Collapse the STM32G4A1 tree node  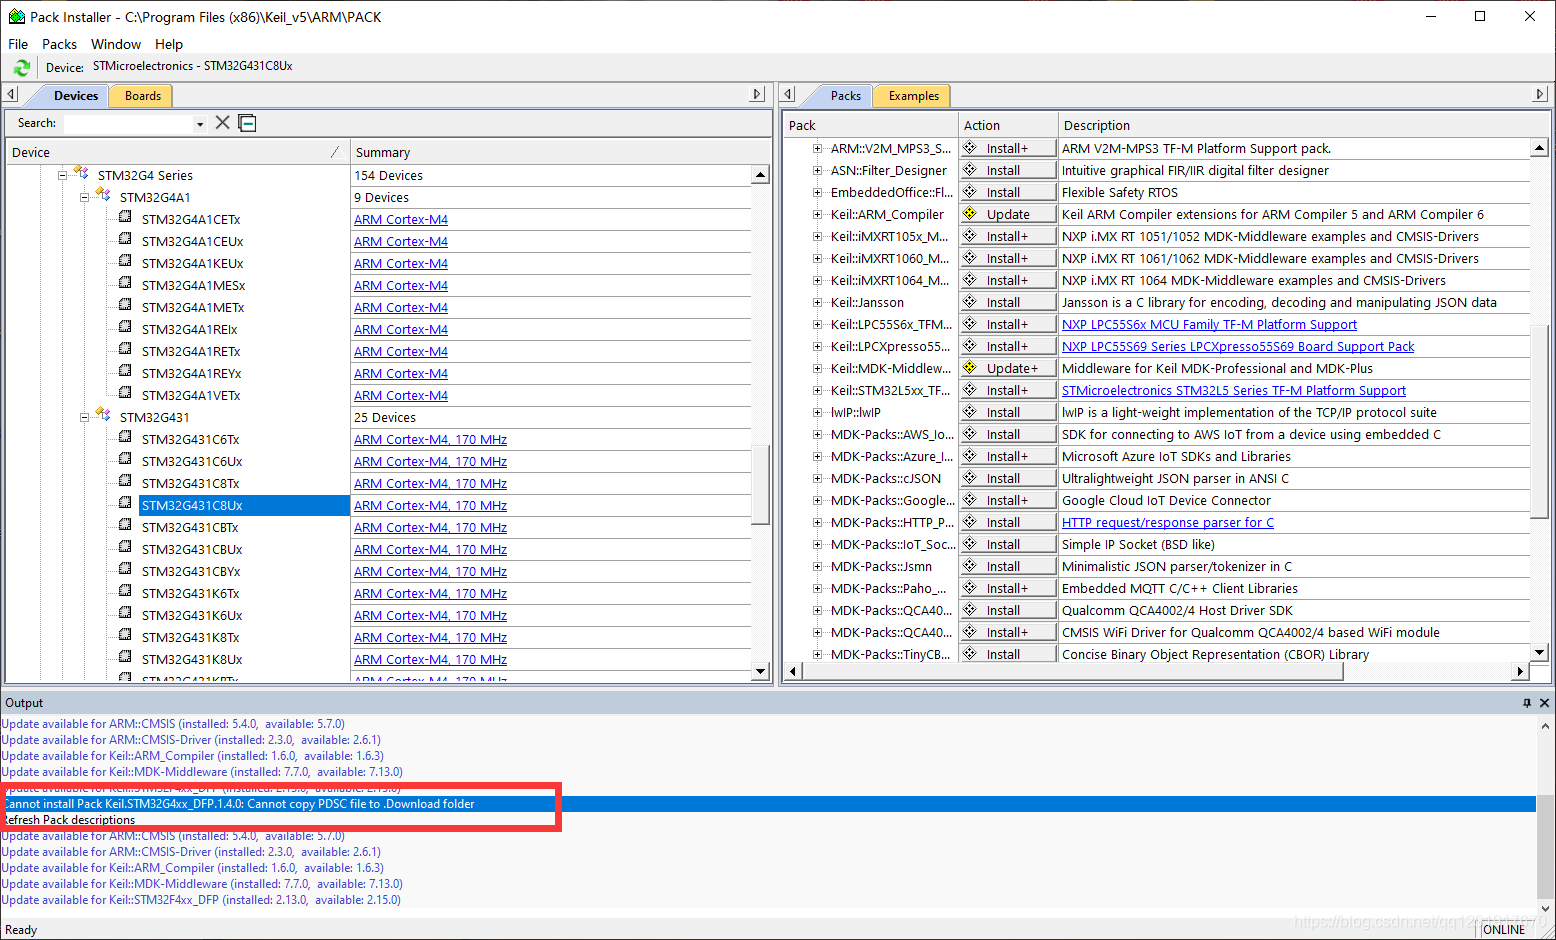pyautogui.click(x=84, y=197)
